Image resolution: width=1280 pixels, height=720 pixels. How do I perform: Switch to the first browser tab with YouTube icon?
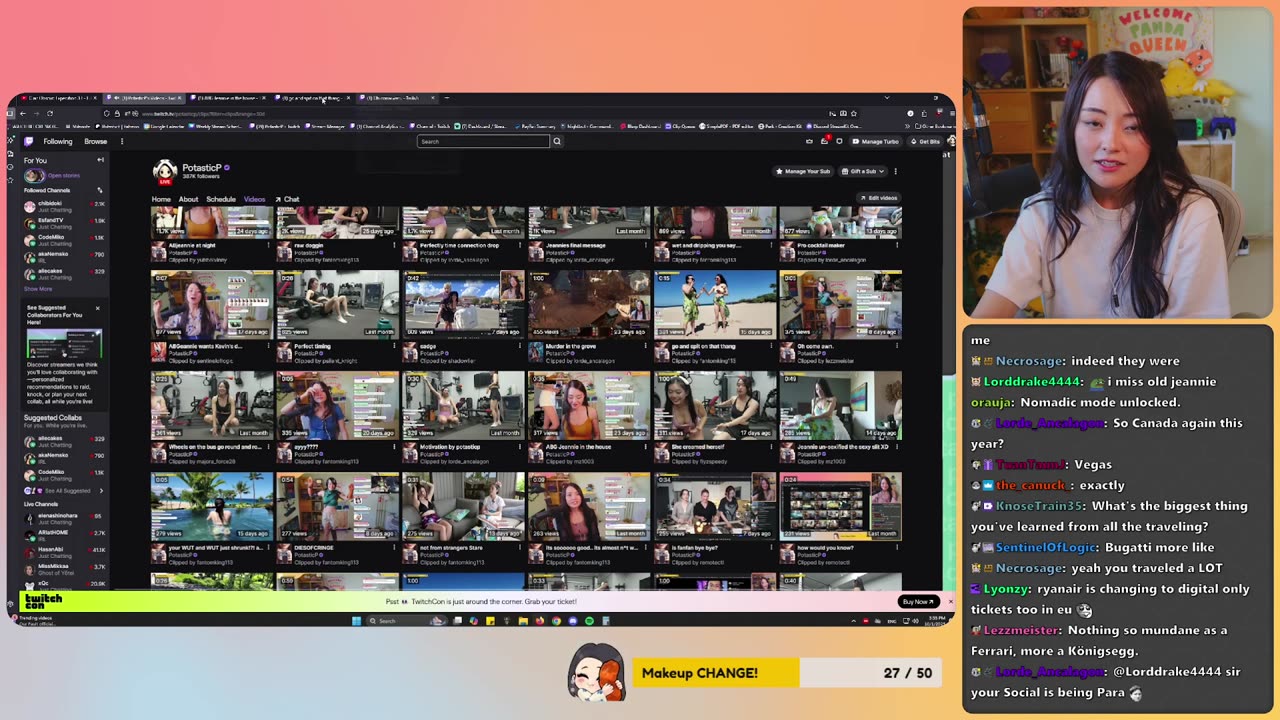[58, 98]
